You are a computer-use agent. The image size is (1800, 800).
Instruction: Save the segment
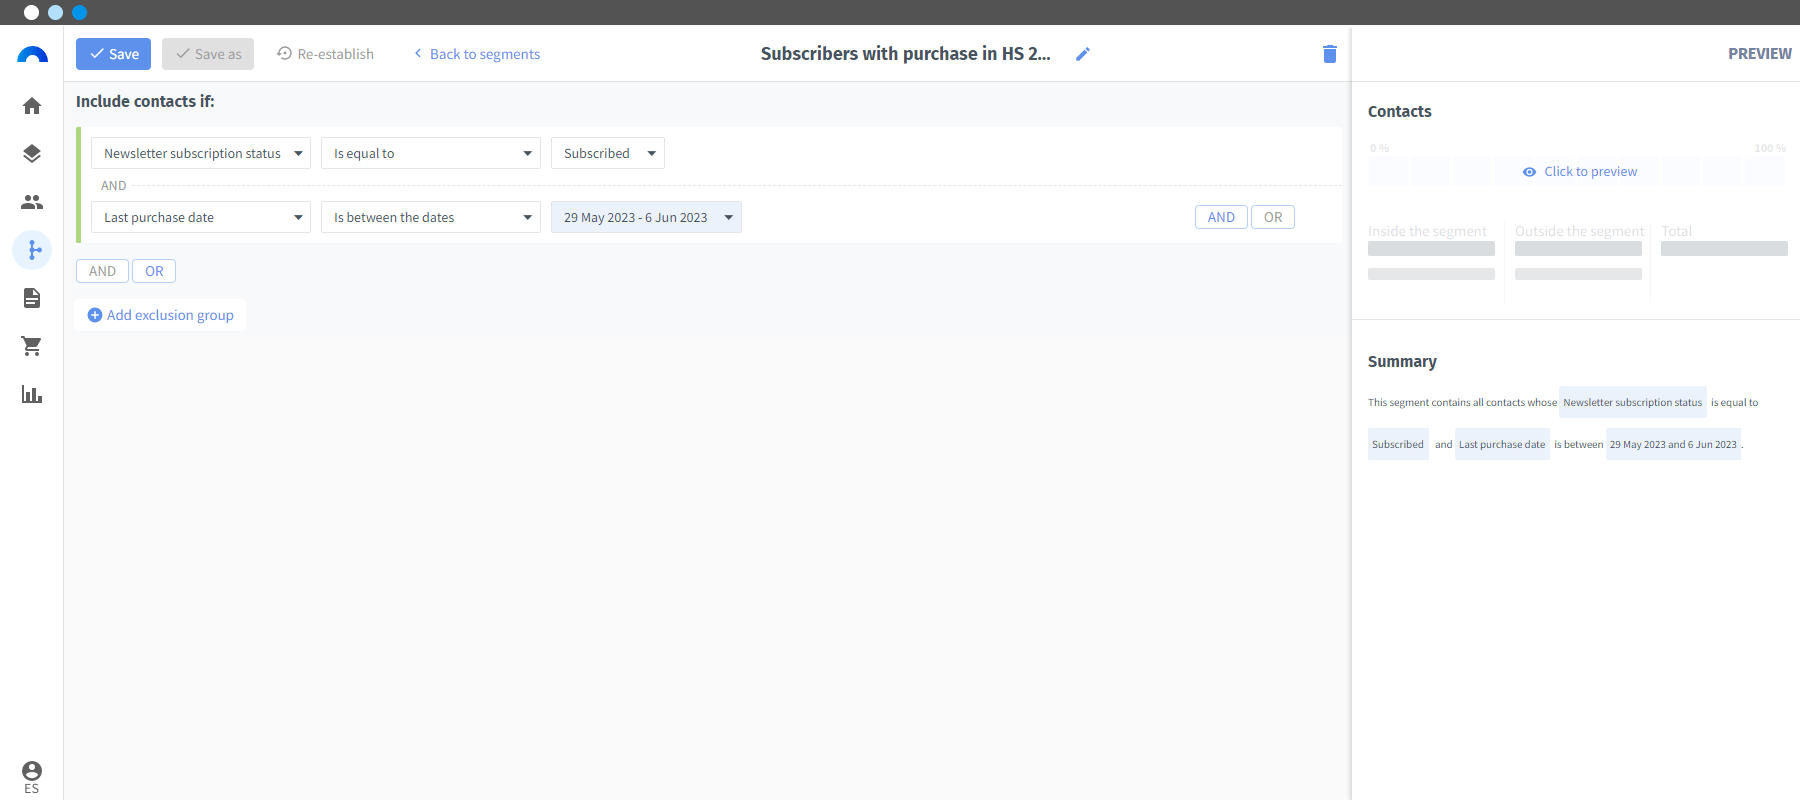point(113,54)
